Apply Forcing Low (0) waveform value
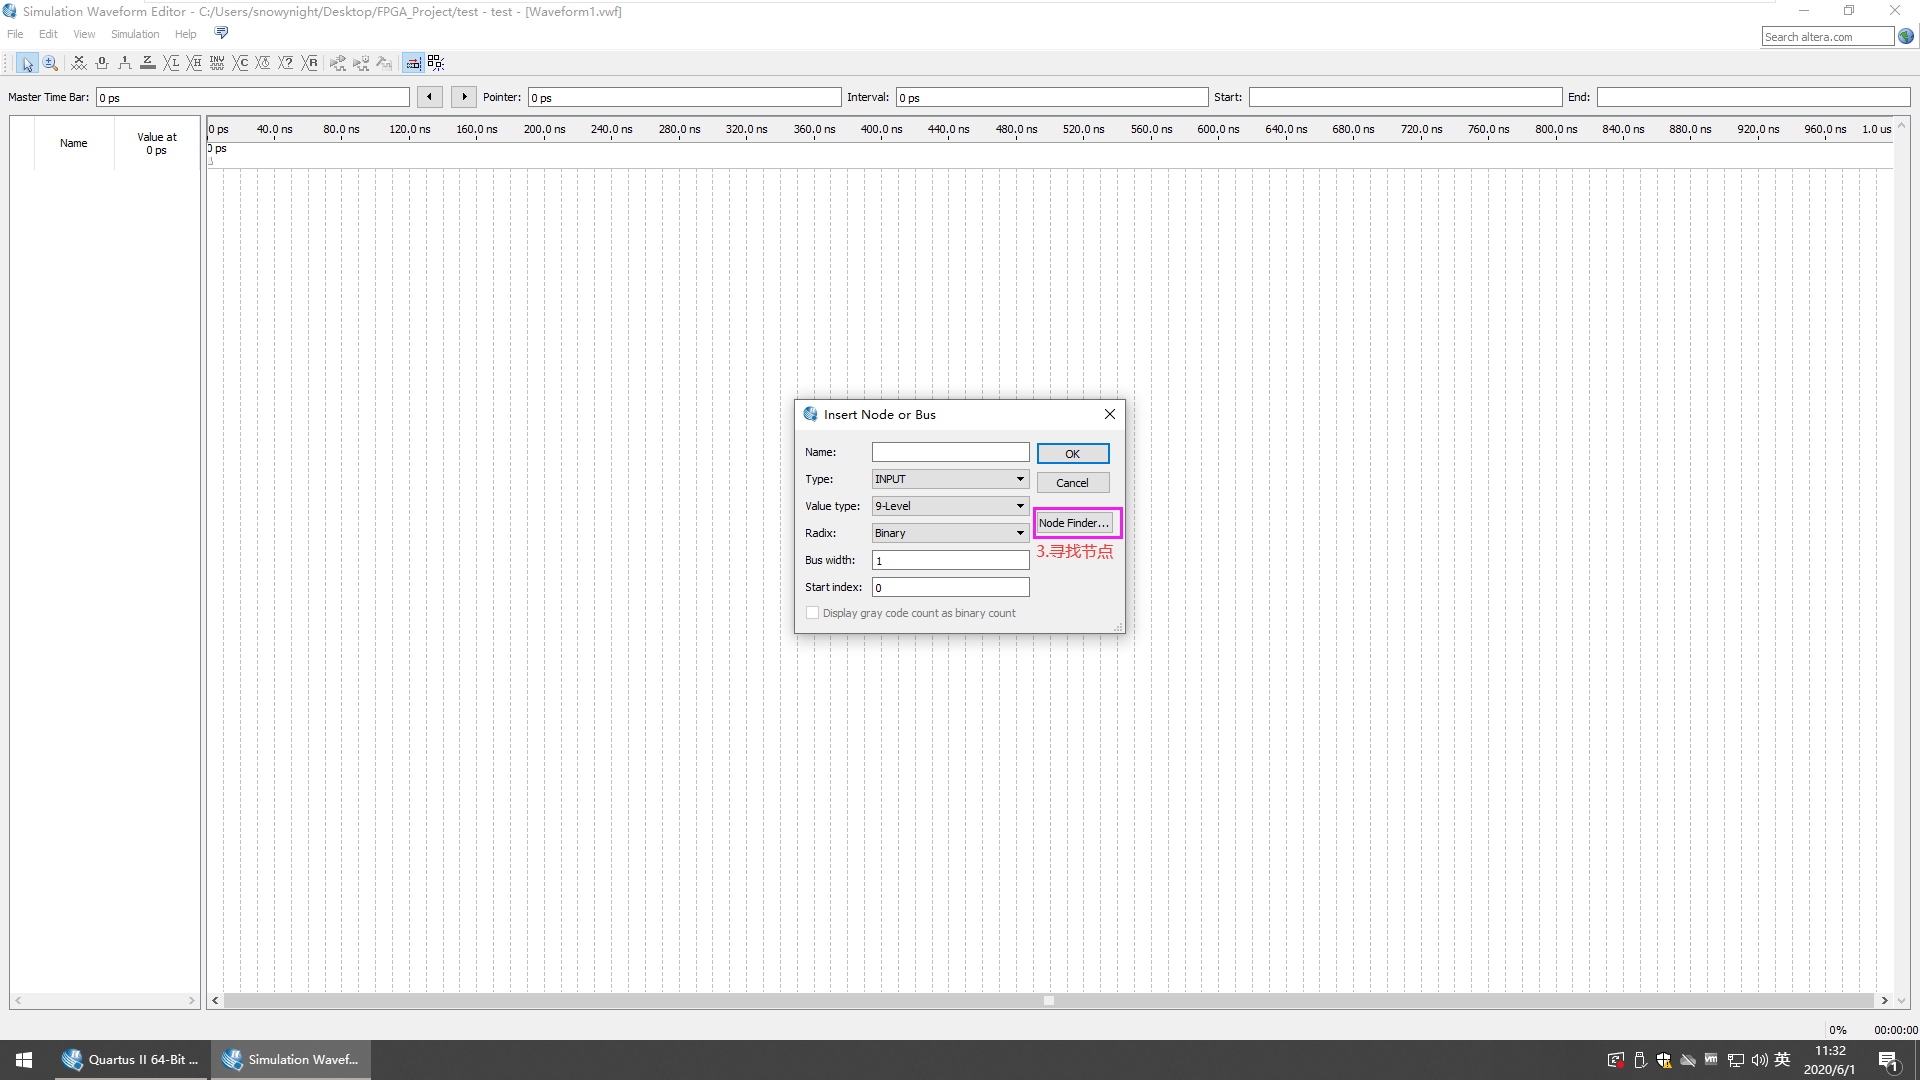This screenshot has height=1080, width=1920. click(102, 63)
